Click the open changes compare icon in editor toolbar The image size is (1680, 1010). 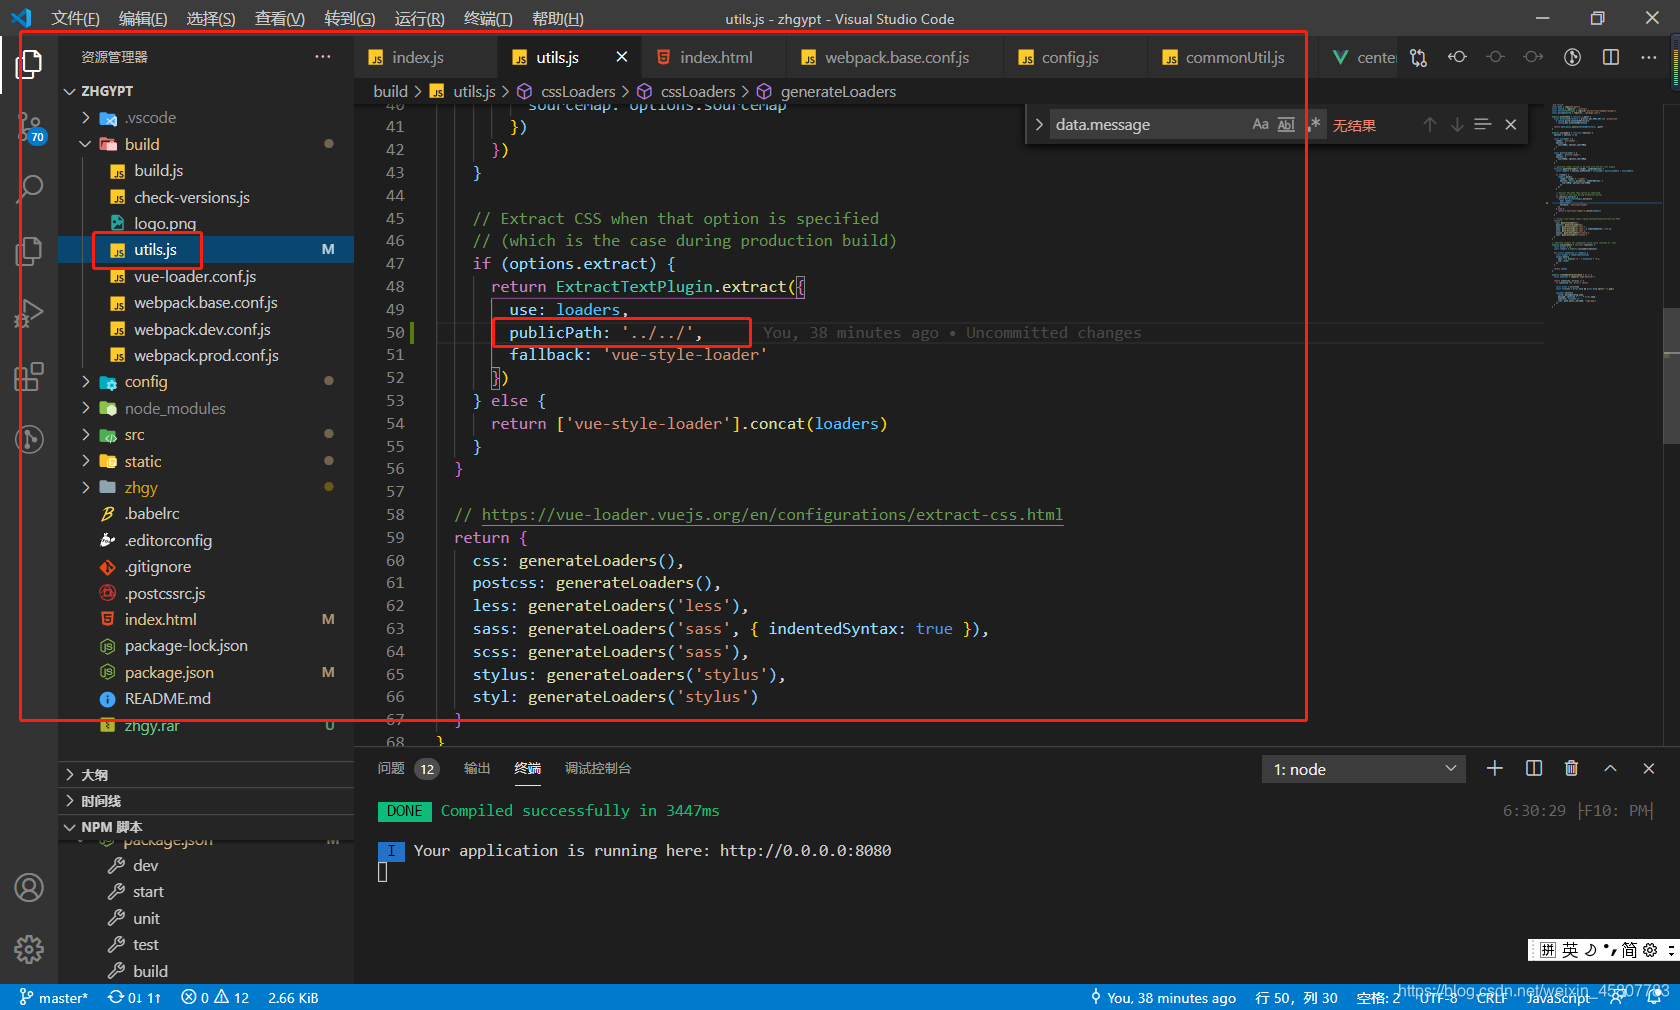pos(1418,57)
